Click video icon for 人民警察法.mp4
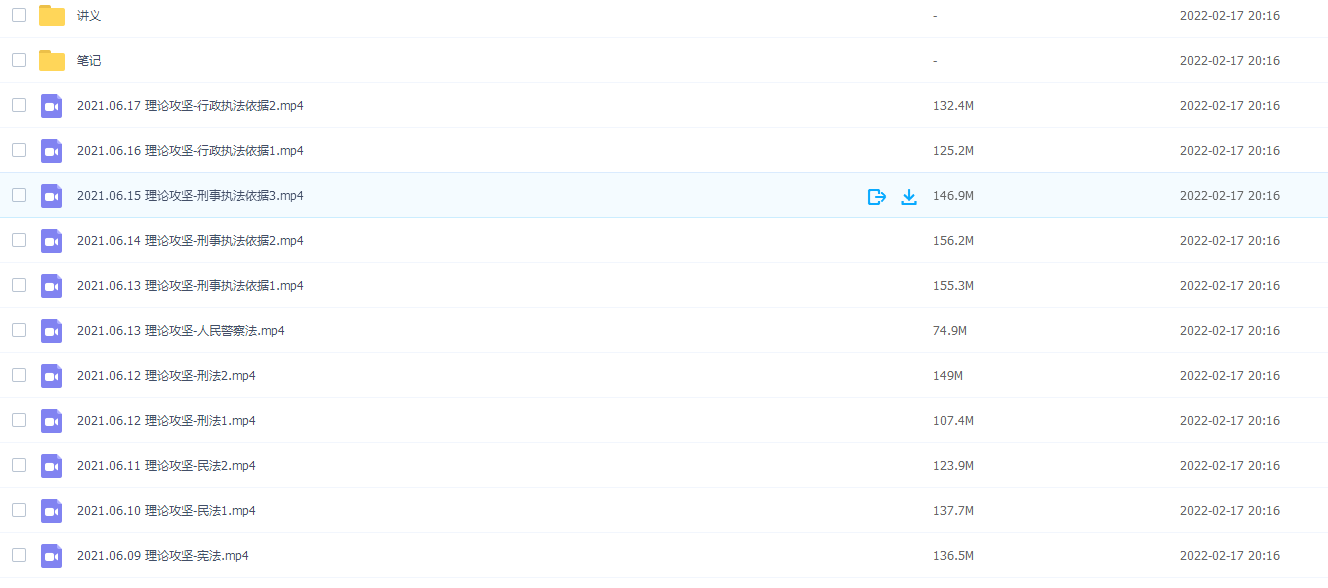This screenshot has width=1328, height=588. [52, 330]
